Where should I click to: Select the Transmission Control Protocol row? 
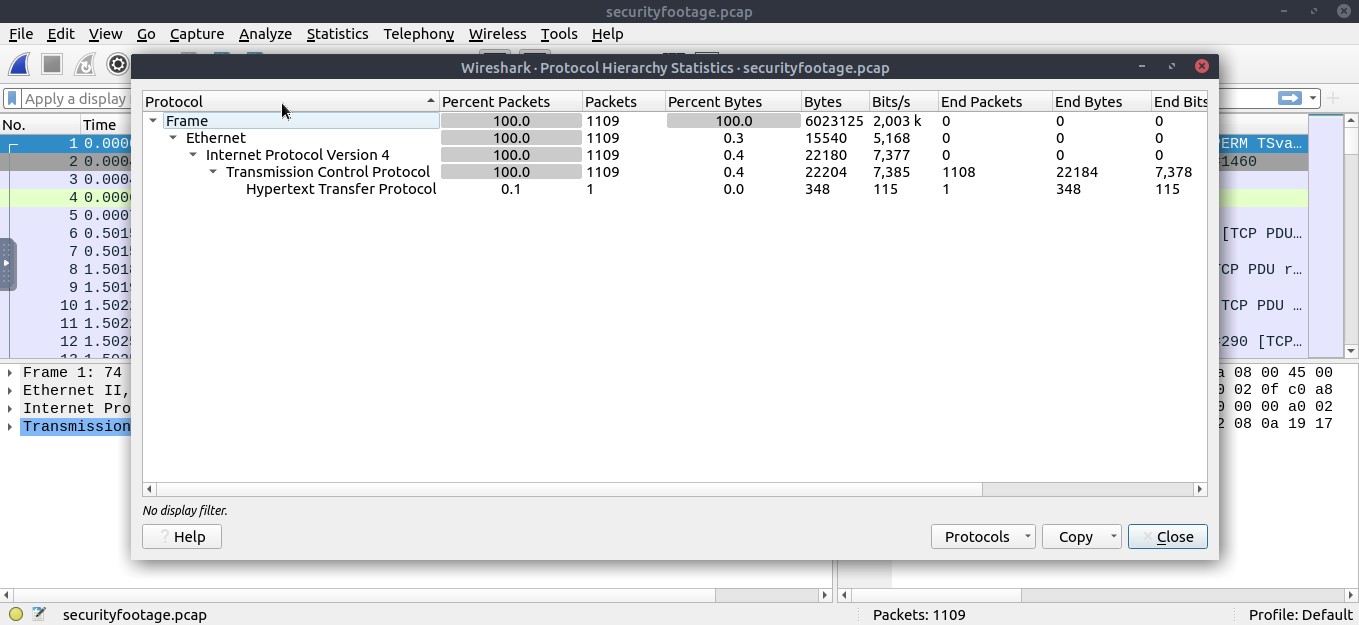675,172
